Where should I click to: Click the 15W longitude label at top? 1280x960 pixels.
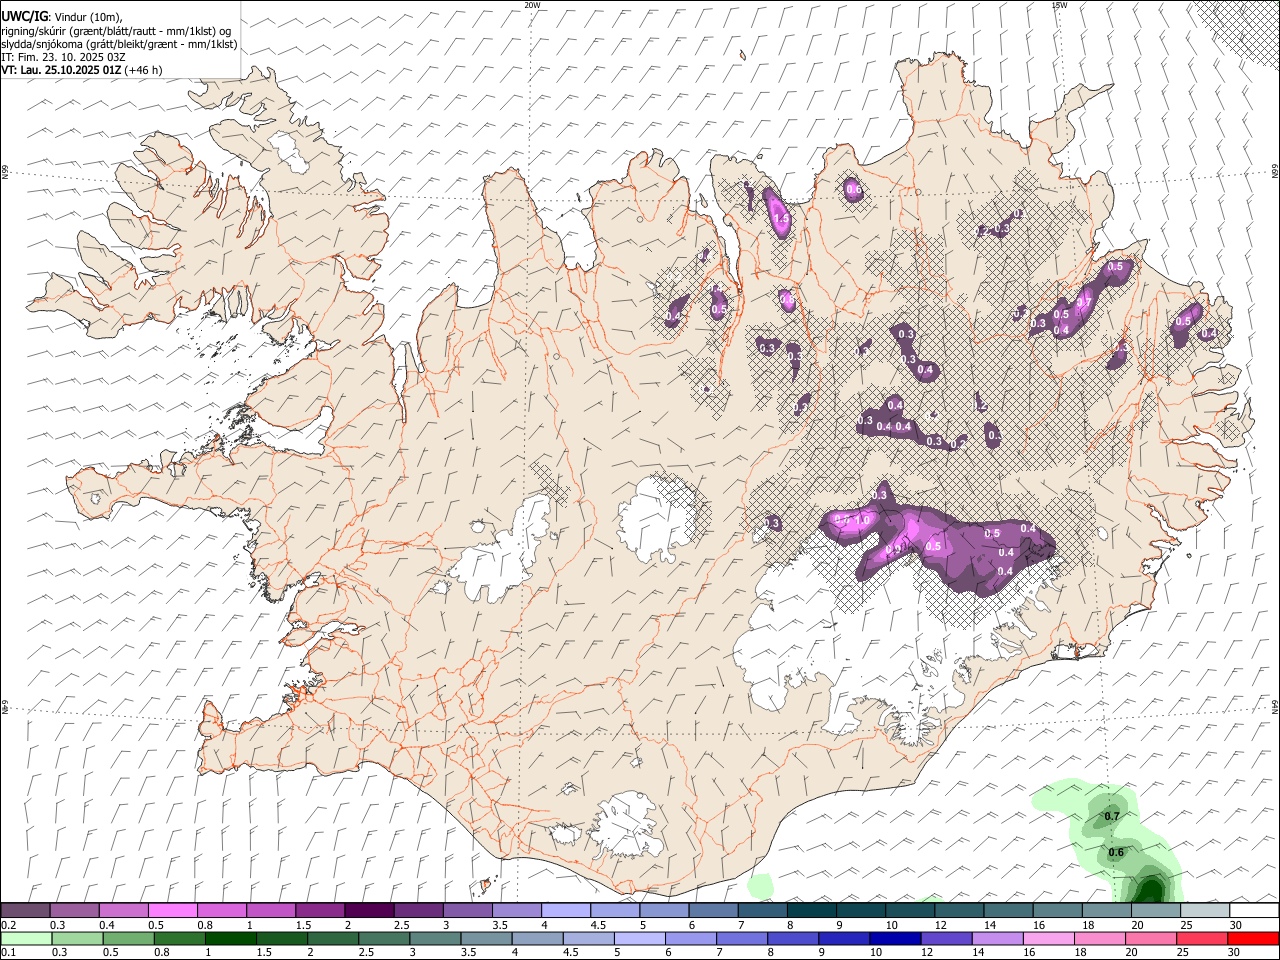coord(1059,5)
